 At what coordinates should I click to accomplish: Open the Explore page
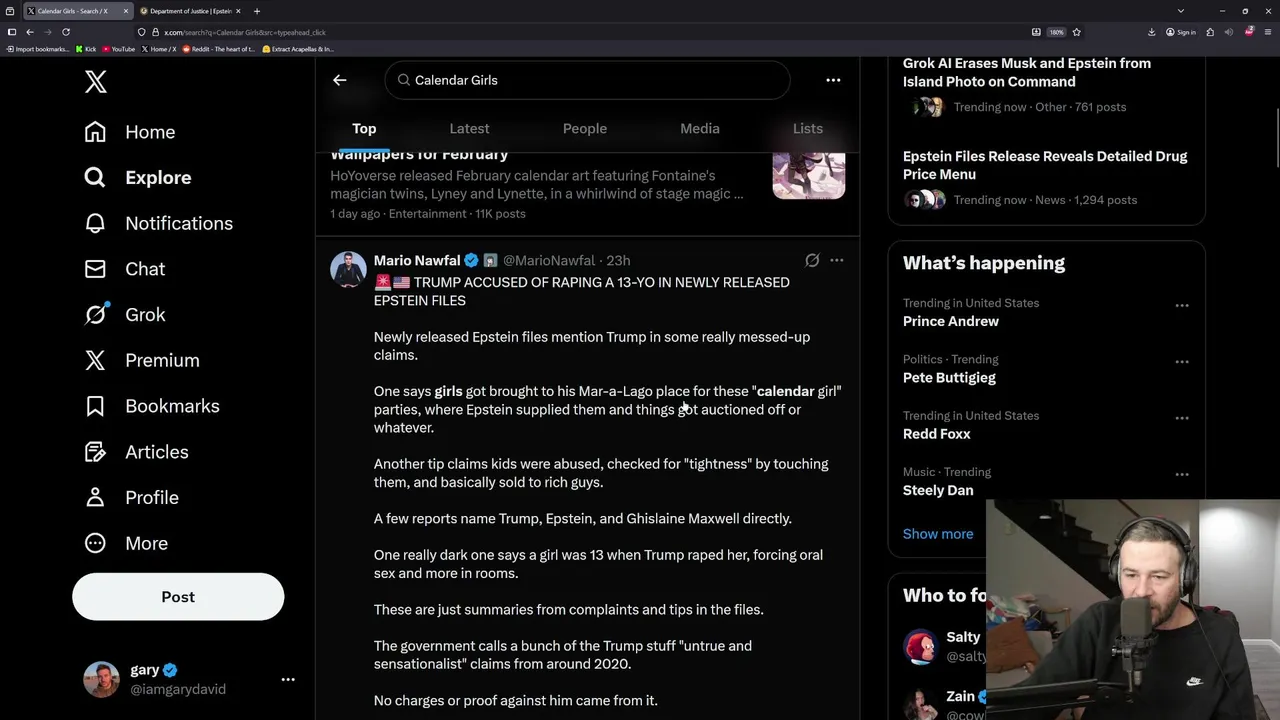[138, 178]
